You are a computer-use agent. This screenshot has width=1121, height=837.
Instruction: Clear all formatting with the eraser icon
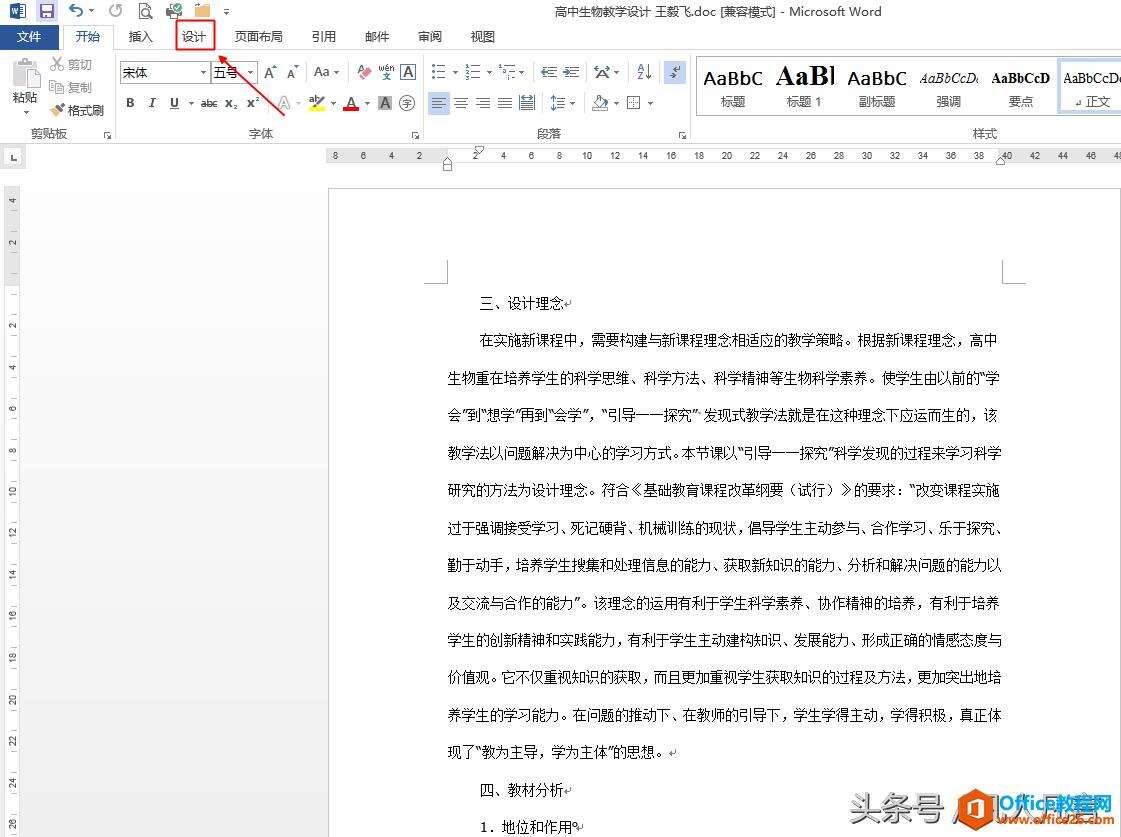click(364, 72)
